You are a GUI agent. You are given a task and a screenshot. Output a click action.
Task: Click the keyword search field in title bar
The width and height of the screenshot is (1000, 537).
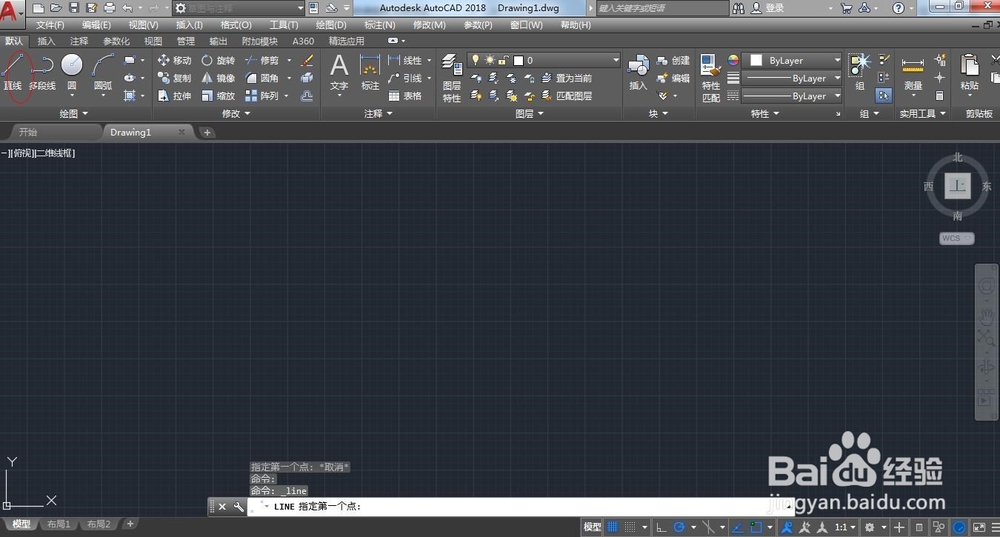point(661,8)
